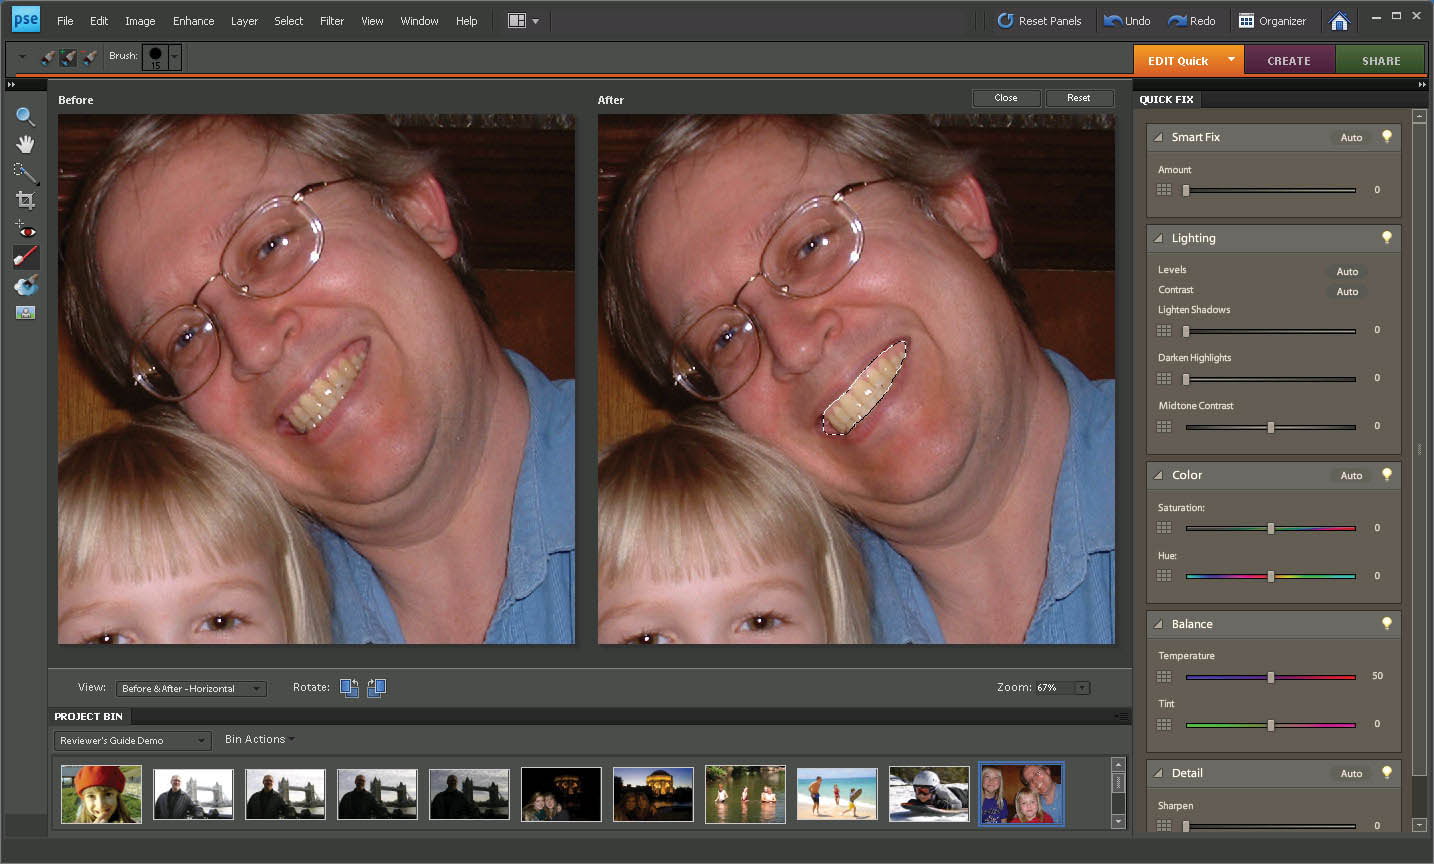Image resolution: width=1434 pixels, height=864 pixels.
Task: Activate the Whiten Teeth brush tool
Action: [x=25, y=258]
